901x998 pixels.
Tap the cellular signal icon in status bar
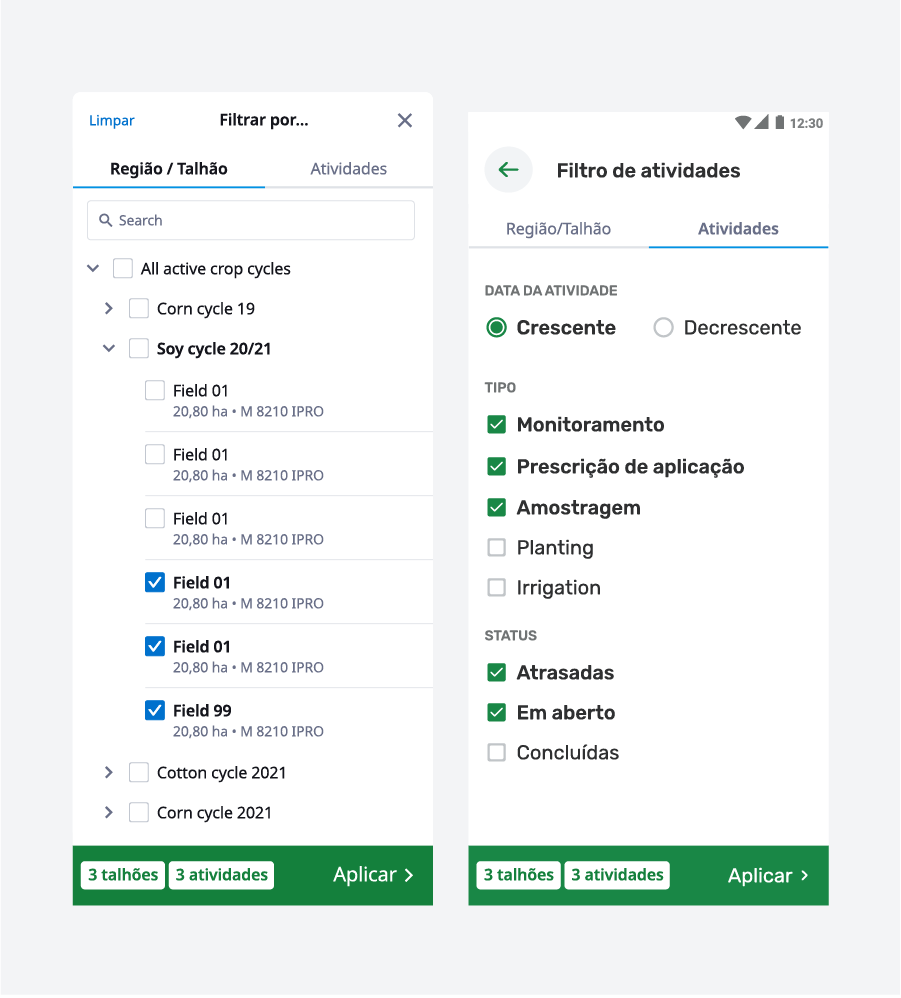click(x=762, y=122)
